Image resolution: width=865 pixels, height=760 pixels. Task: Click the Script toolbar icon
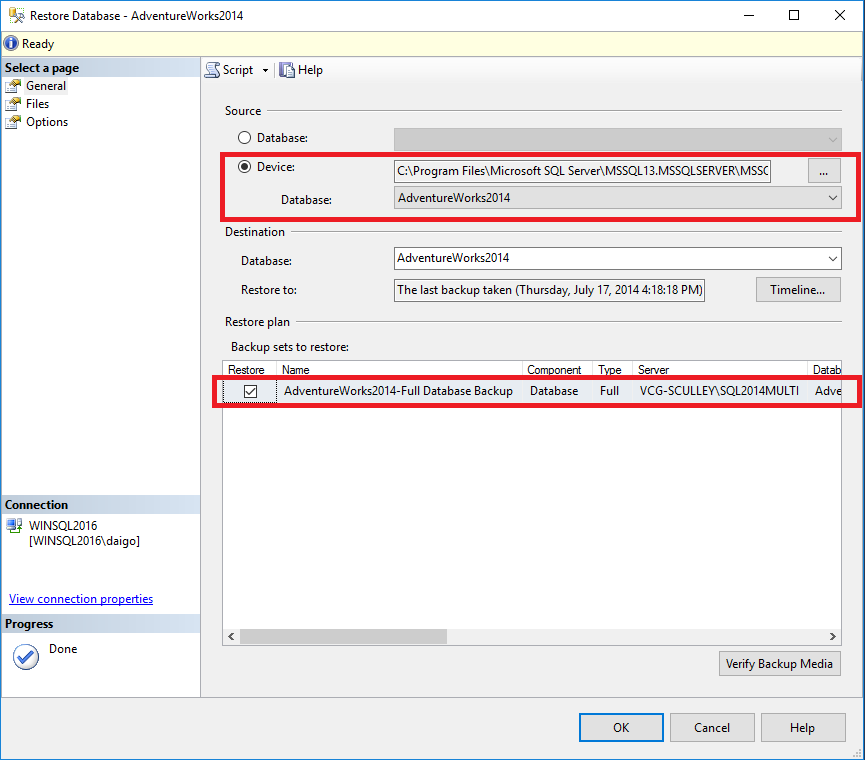click(212, 70)
